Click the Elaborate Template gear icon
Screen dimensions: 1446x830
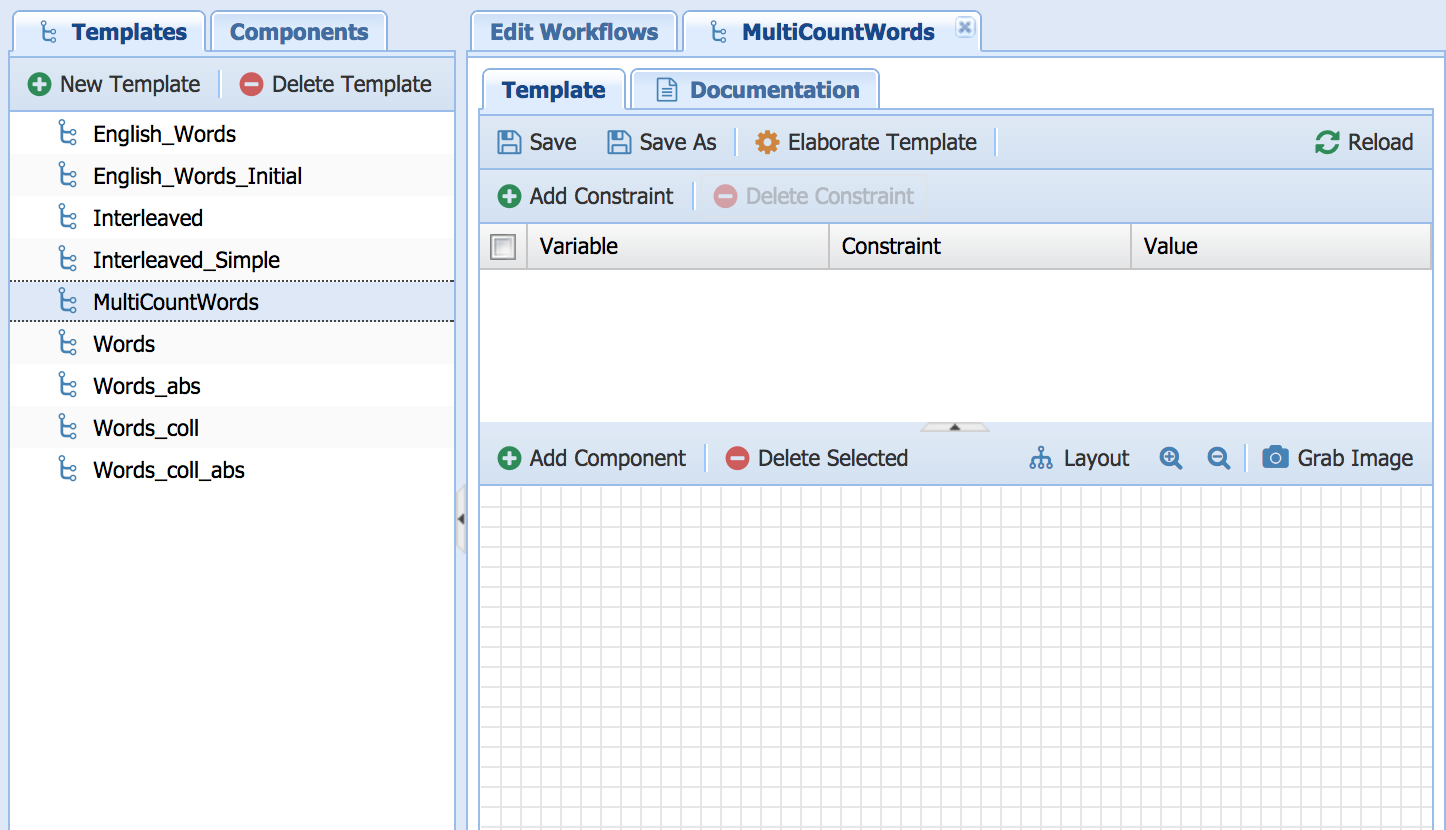(x=767, y=142)
